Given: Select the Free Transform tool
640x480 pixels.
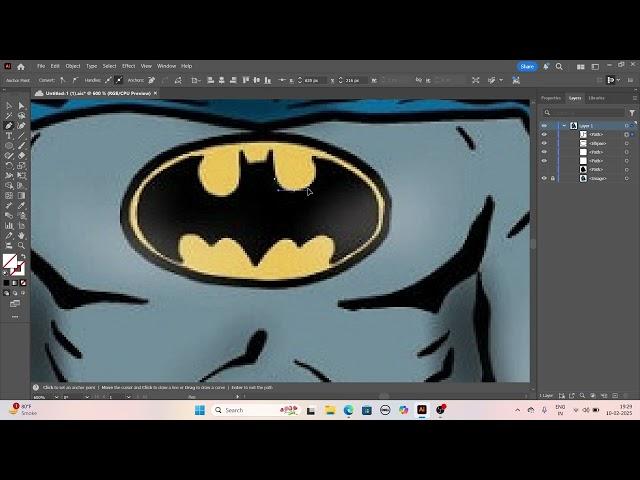Looking at the screenshot, I should pyautogui.click(x=21, y=176).
